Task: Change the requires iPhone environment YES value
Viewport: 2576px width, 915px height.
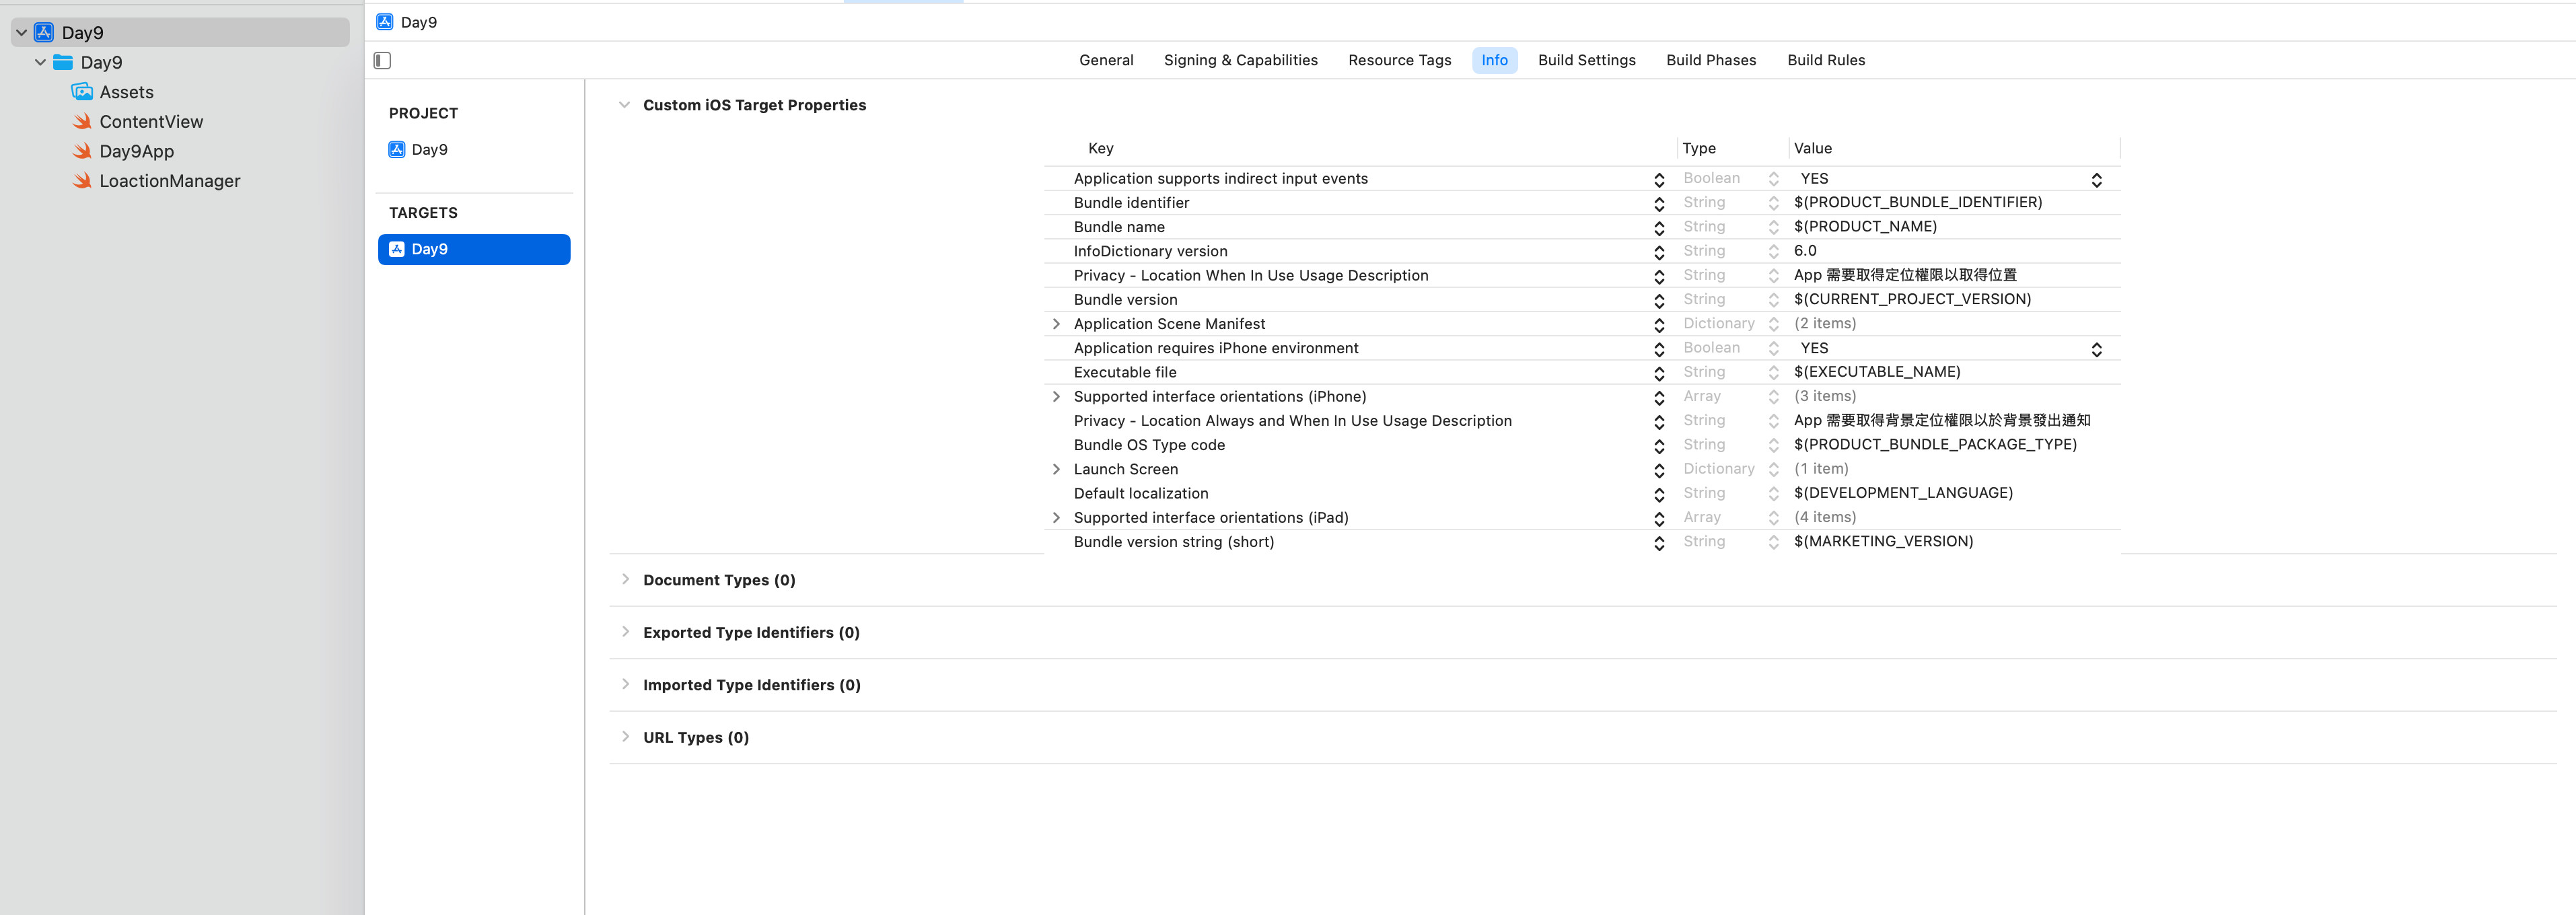Action: point(2096,349)
